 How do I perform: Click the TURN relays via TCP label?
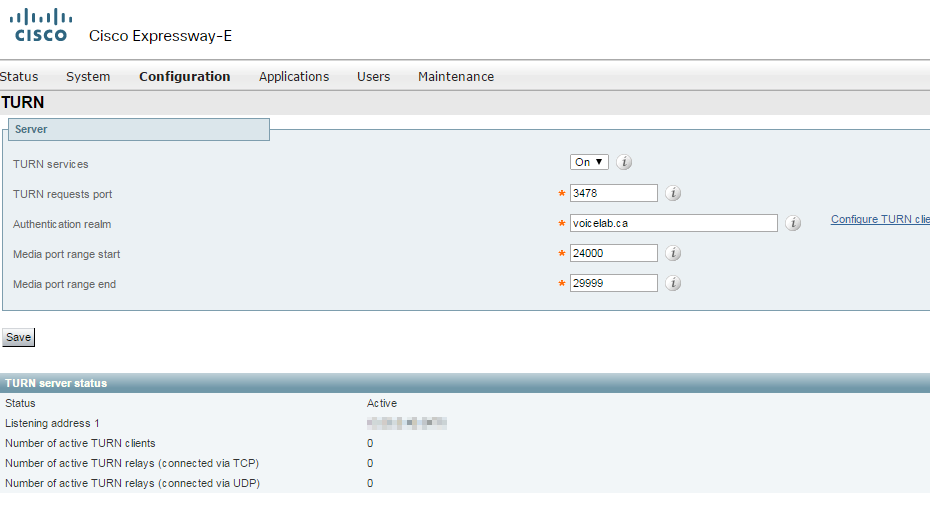132,464
